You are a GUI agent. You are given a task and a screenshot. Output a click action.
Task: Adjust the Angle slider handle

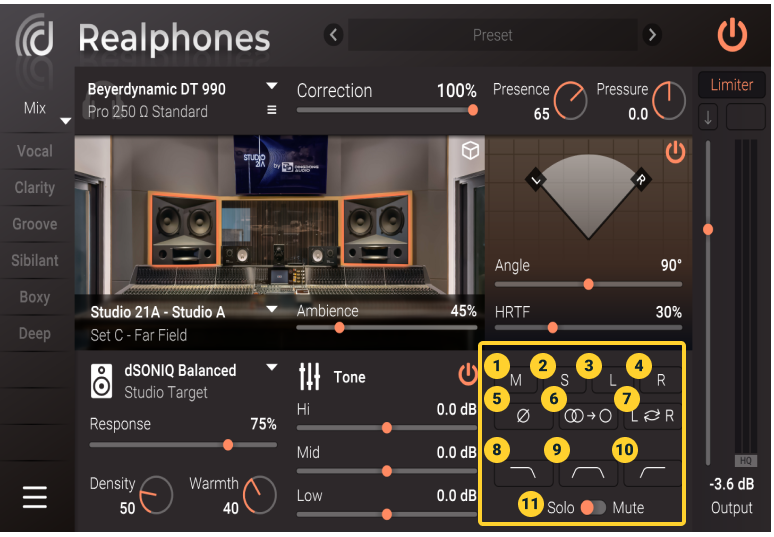pos(588,284)
